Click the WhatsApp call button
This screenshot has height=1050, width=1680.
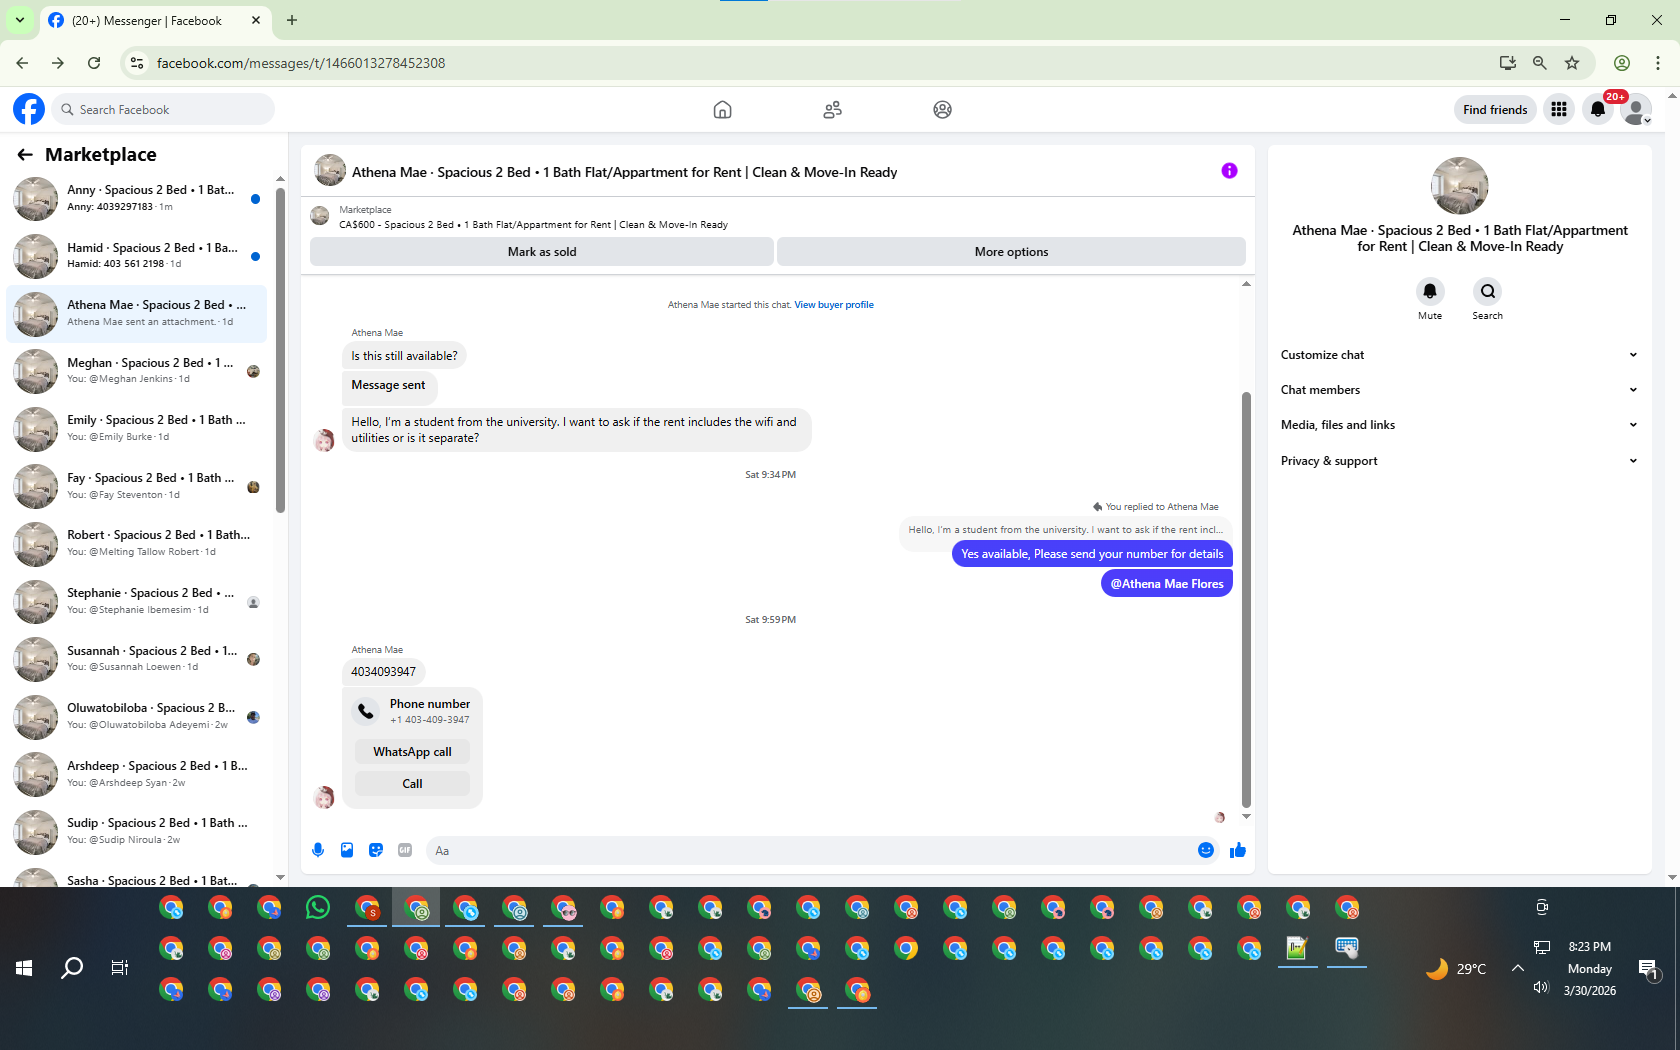point(412,752)
